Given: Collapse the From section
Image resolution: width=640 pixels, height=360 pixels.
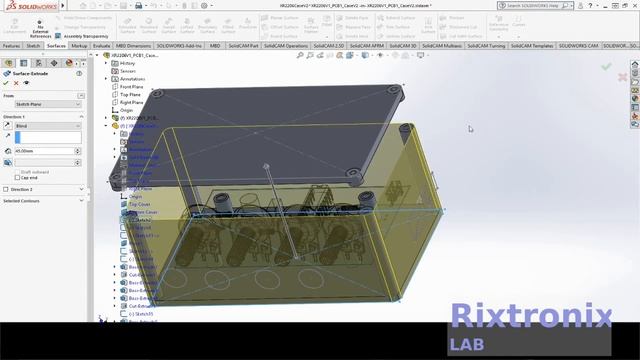Looking at the screenshot, I should [81, 96].
